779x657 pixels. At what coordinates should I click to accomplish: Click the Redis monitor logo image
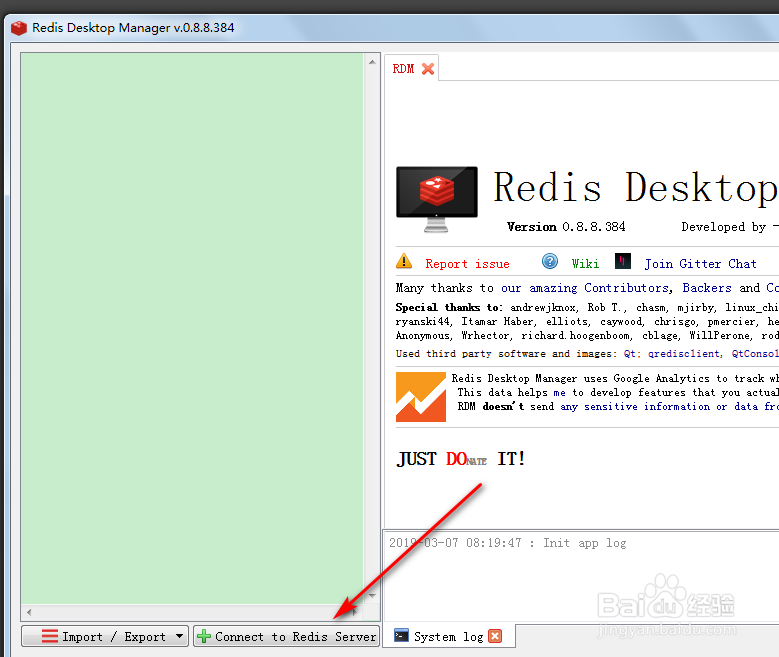click(437, 199)
